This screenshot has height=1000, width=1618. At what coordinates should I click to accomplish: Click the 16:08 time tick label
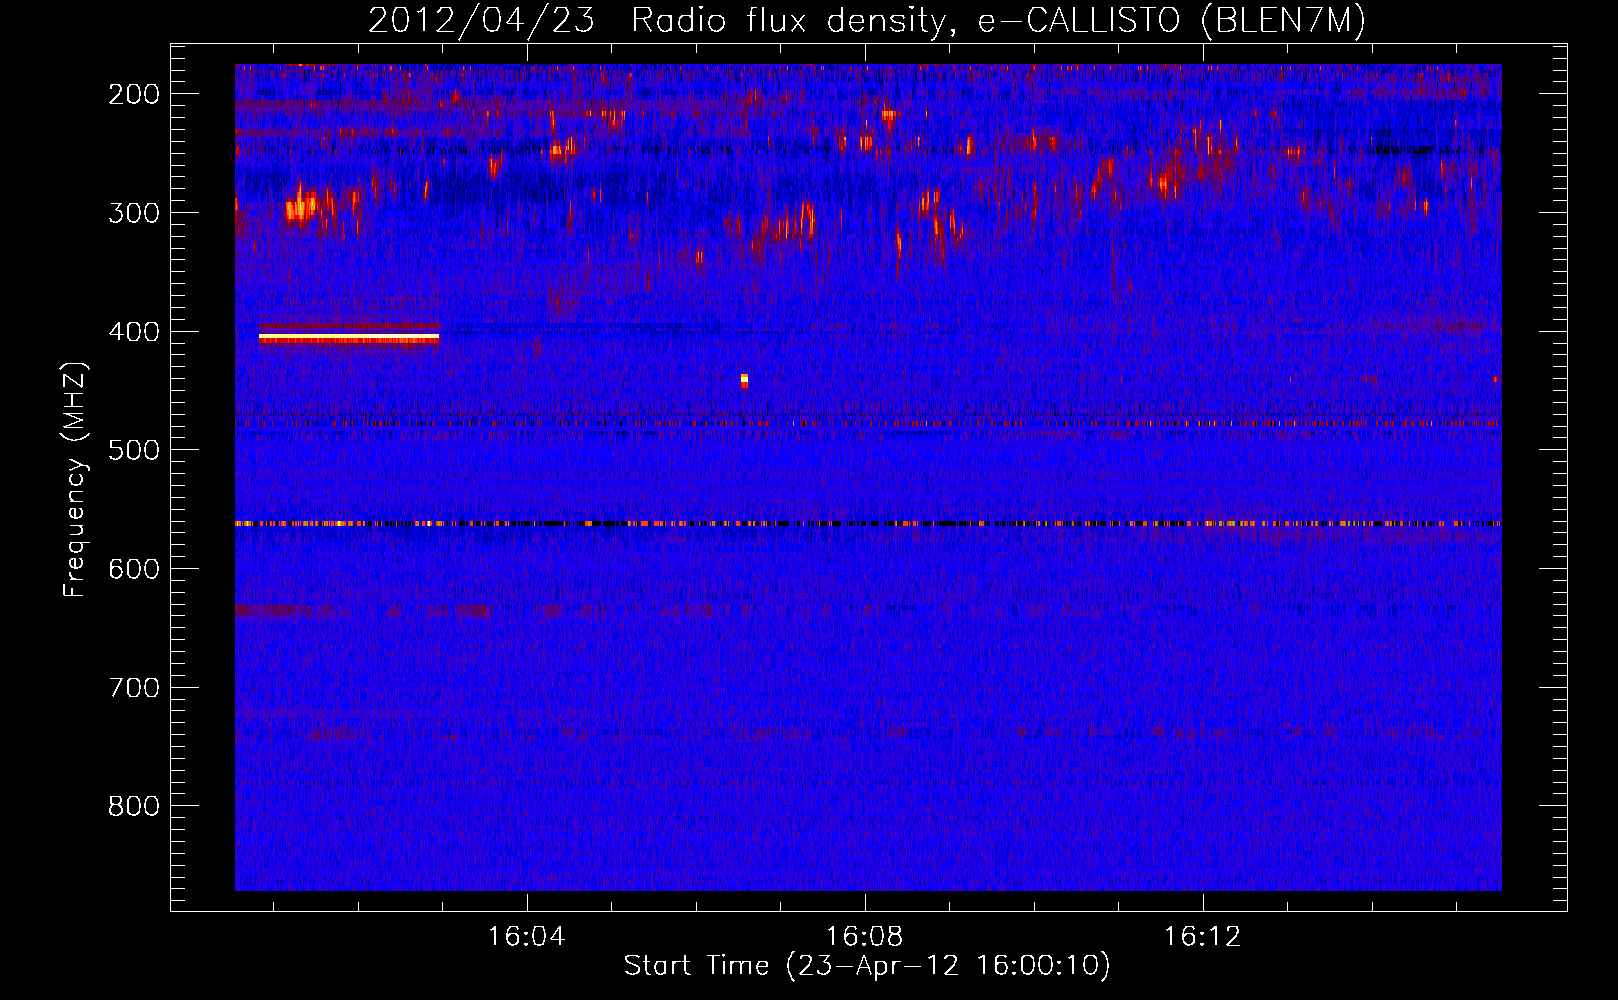[864, 937]
